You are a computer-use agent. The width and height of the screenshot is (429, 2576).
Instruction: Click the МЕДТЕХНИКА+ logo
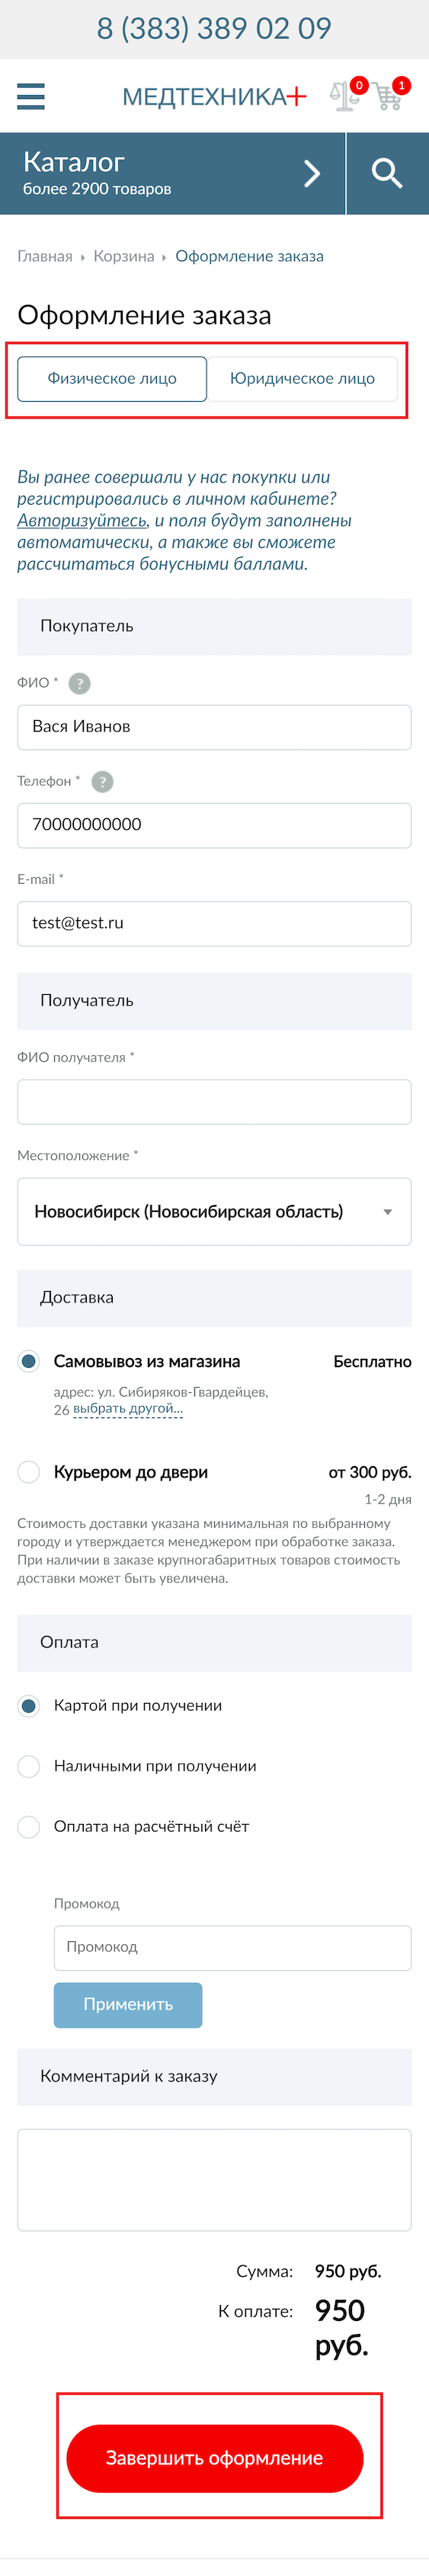(x=214, y=96)
